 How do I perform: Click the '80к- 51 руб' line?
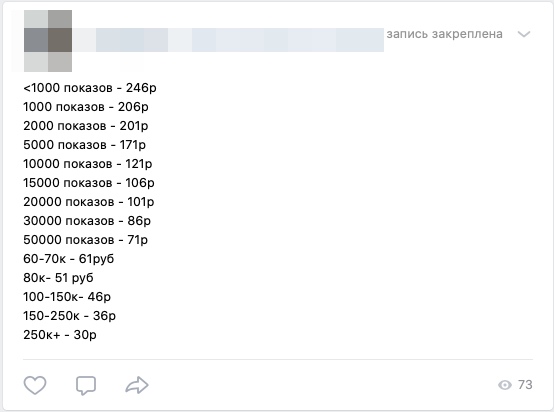click(x=58, y=278)
